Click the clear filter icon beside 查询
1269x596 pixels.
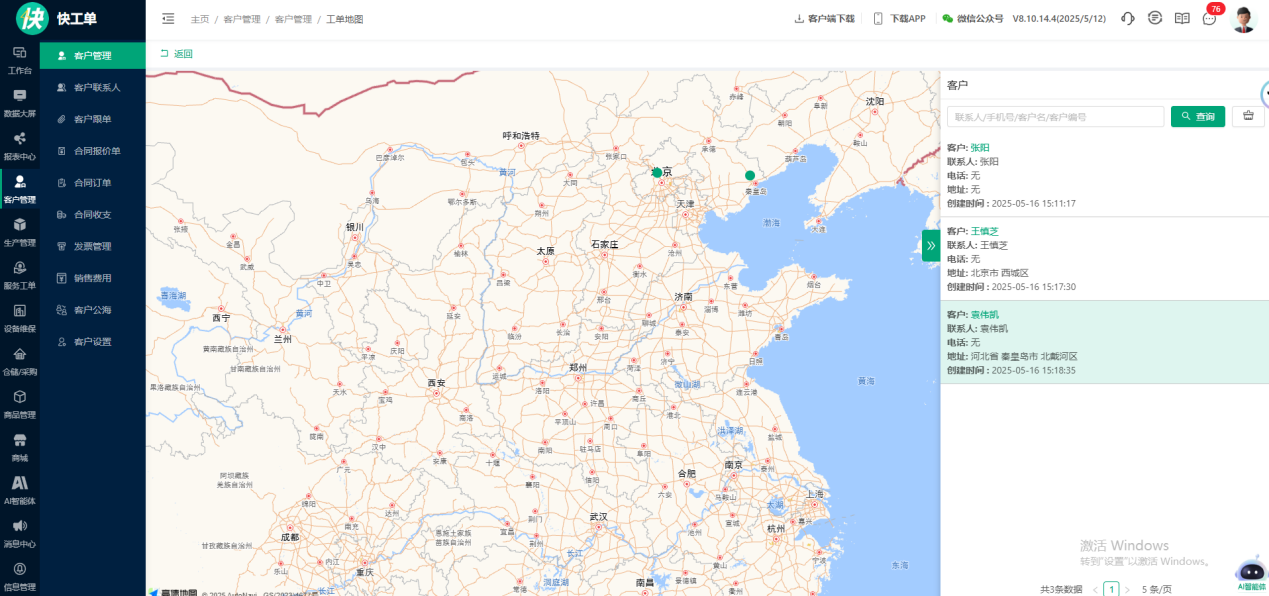click(x=1247, y=116)
